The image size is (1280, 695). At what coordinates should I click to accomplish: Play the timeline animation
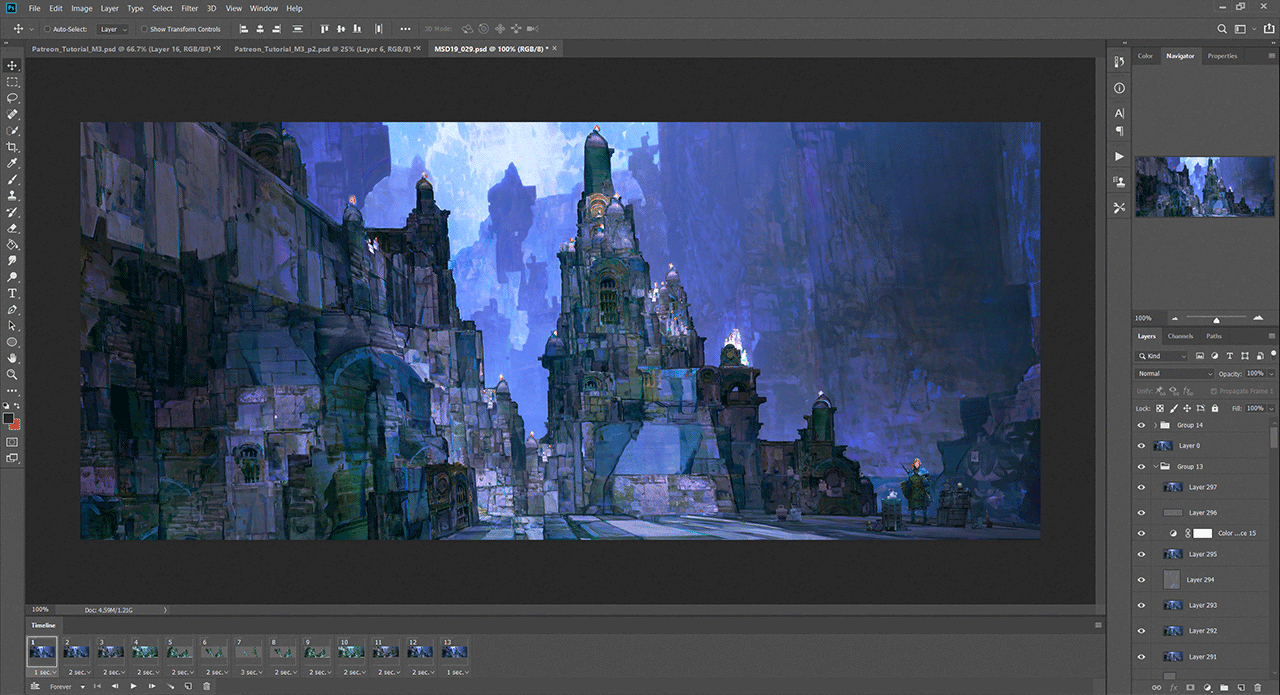[133, 686]
